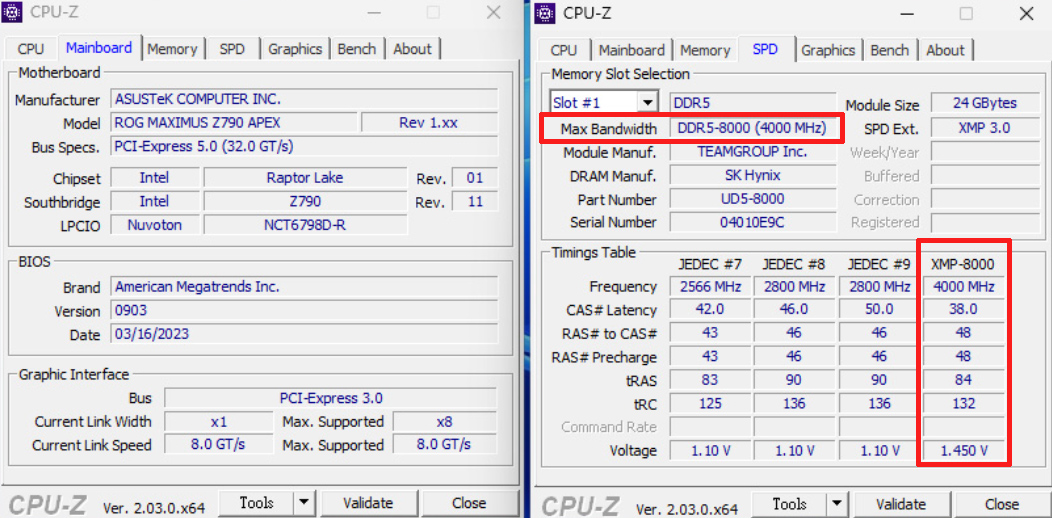This screenshot has height=518, width=1052.
Task: Select the SPD tab in left window
Action: tap(232, 49)
